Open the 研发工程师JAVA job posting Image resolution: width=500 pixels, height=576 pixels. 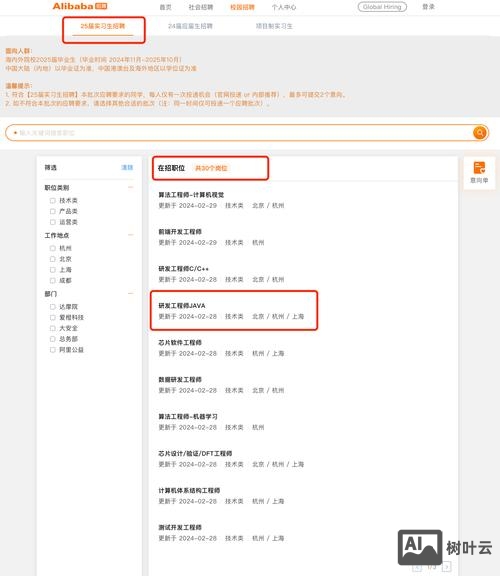pyautogui.click(x=182, y=306)
